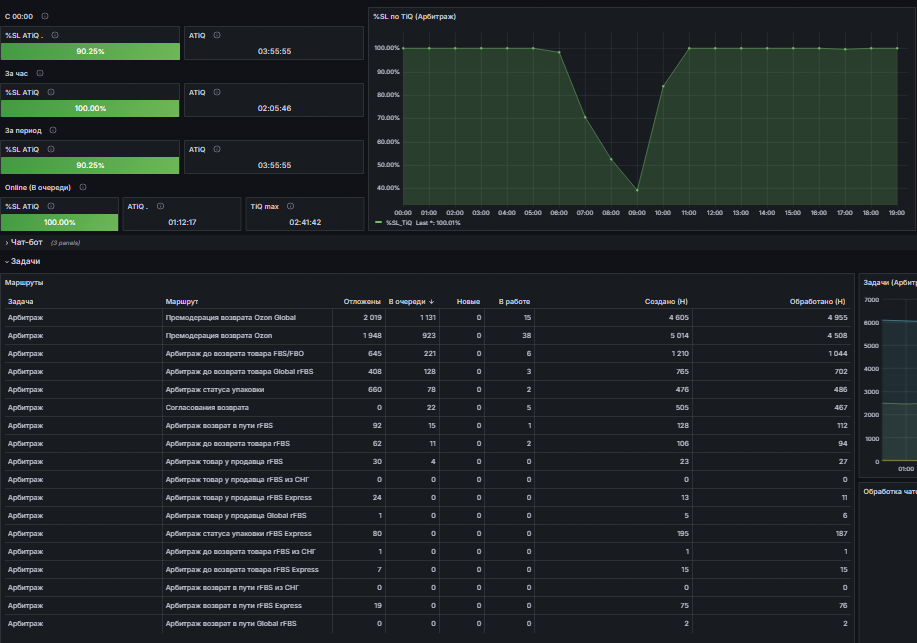Expand the 'Чат-бот' row section

tap(26, 242)
